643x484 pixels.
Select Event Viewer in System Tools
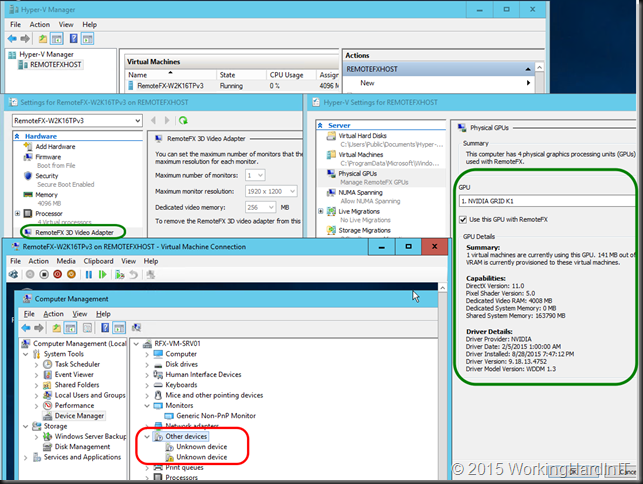point(74,374)
